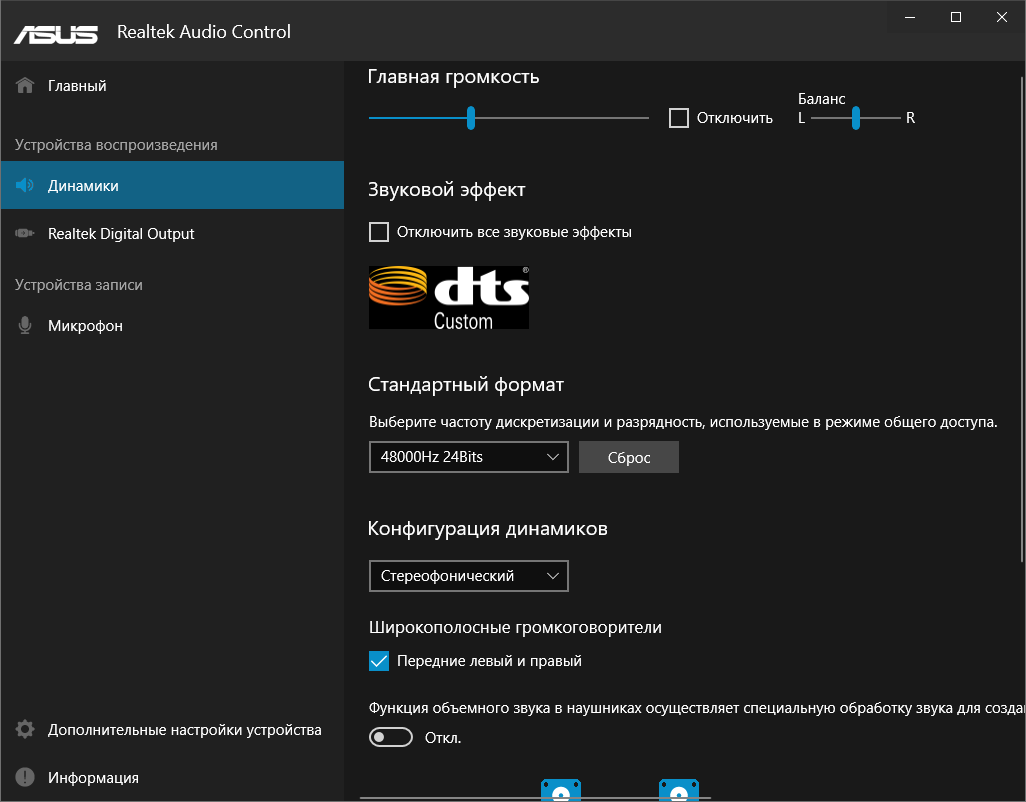
Task: Open the Главный page
Action: pos(172,86)
